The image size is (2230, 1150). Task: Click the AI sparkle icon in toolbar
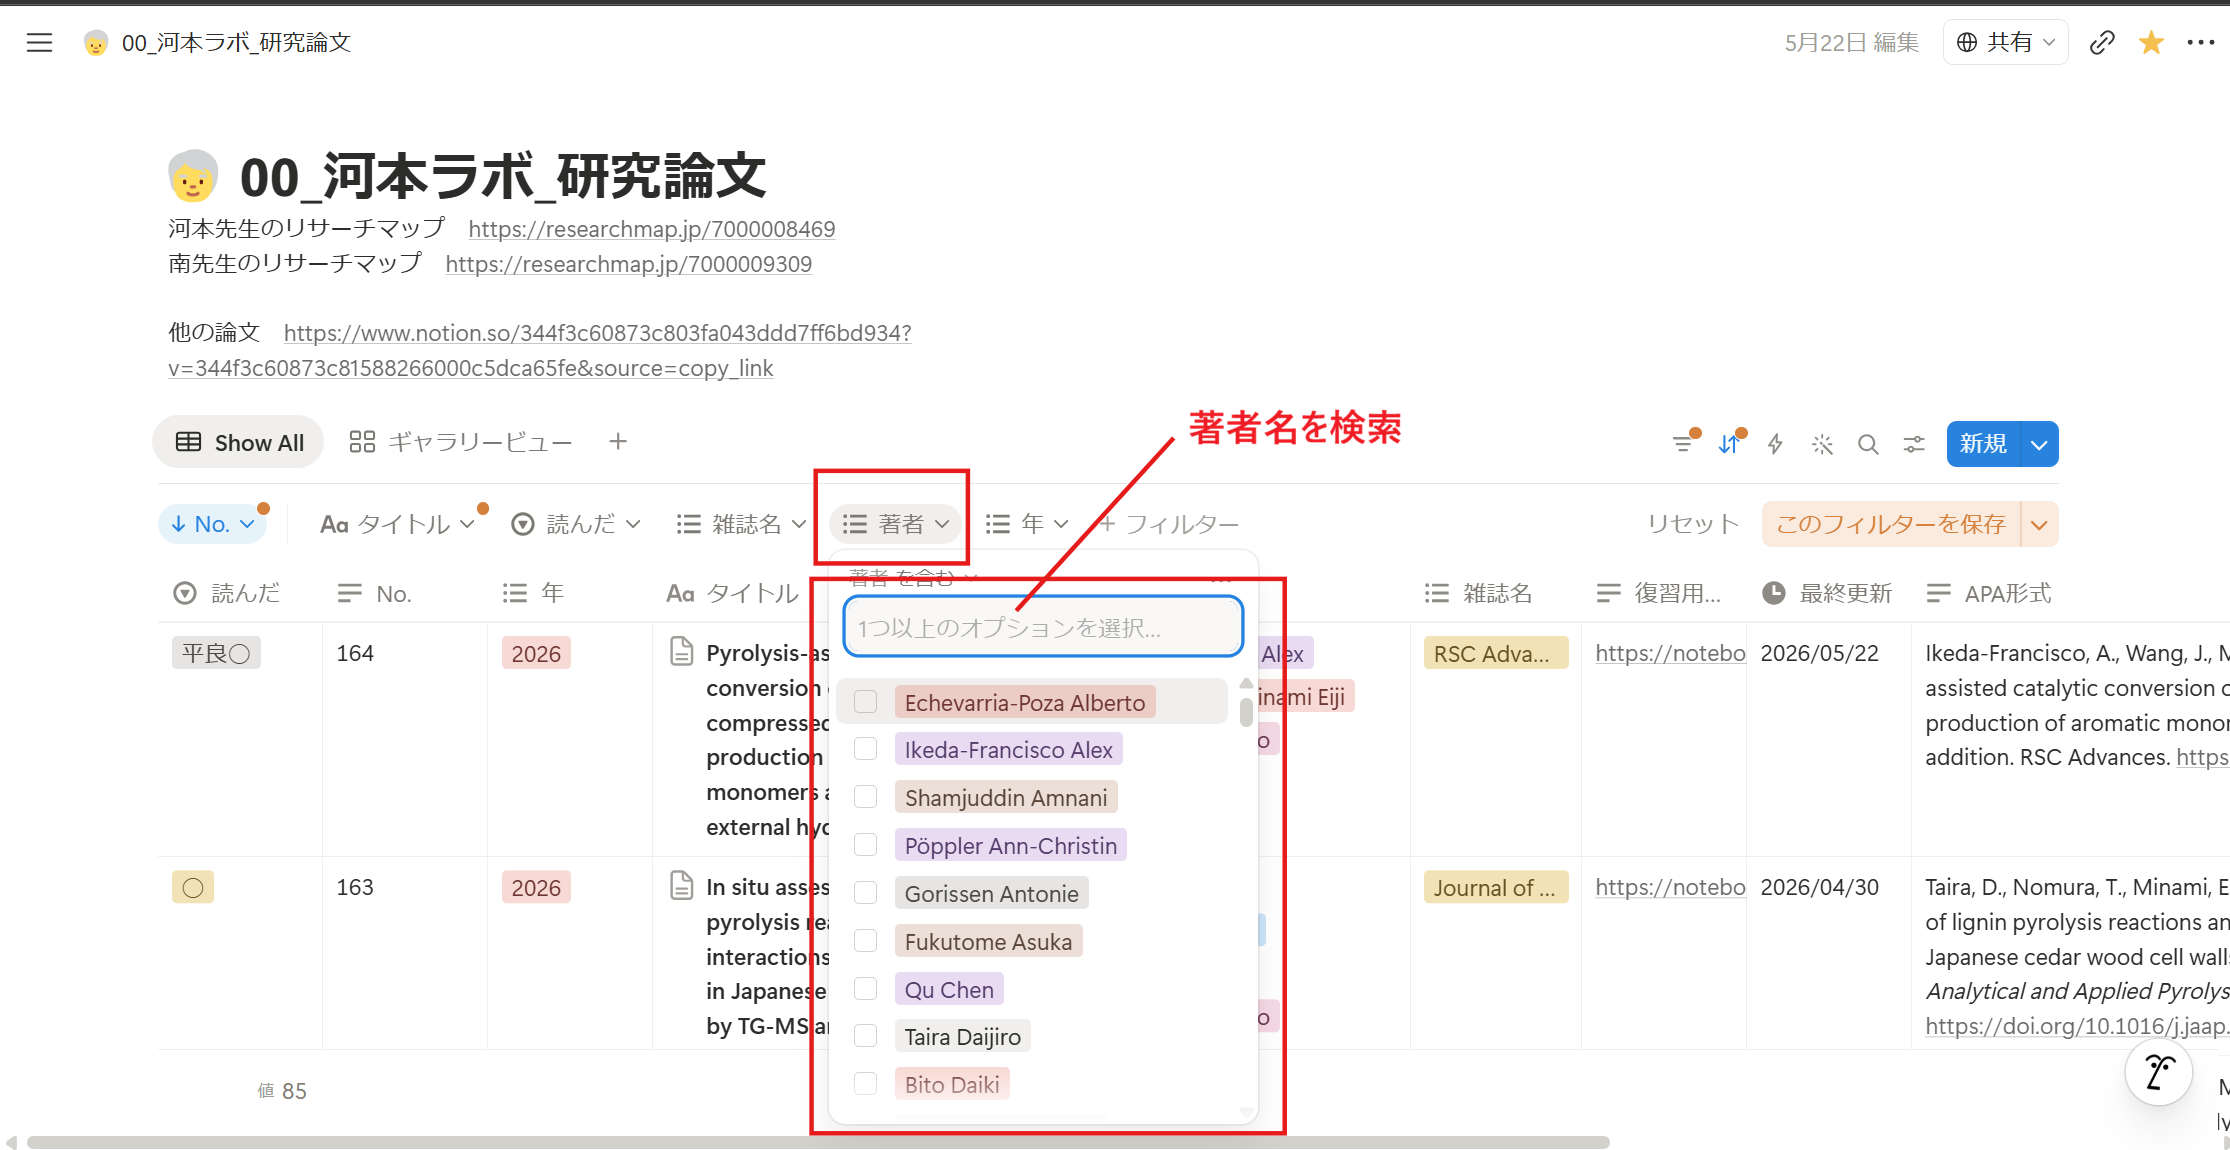click(x=1822, y=443)
